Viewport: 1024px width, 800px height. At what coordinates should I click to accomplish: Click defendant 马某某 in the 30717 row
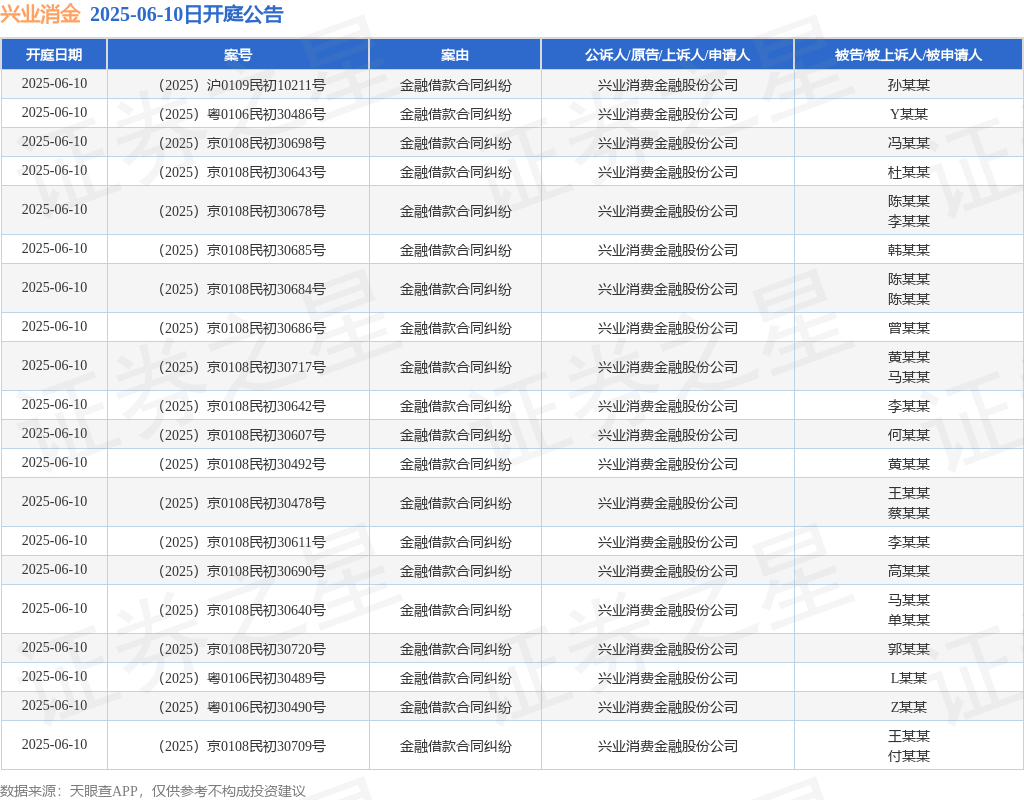point(908,377)
